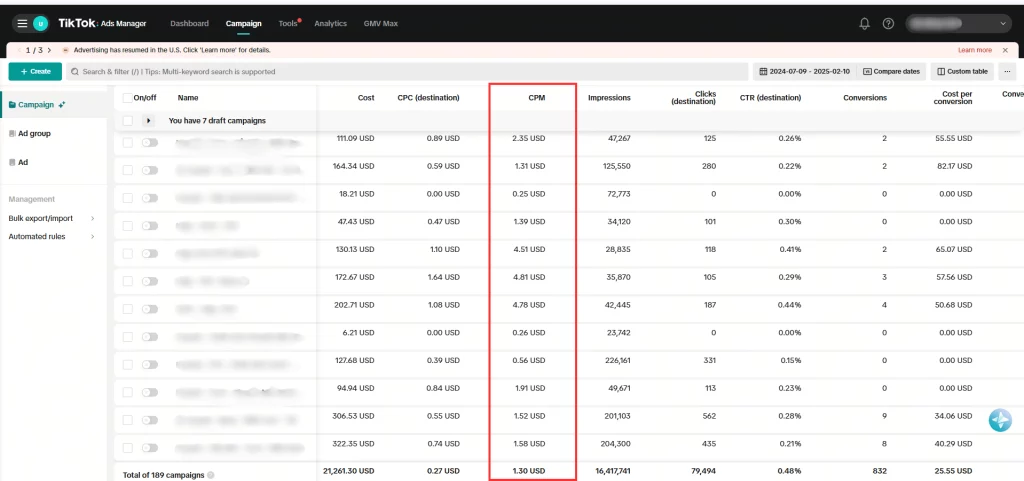Image resolution: width=1024 pixels, height=481 pixels.
Task: Open the date range picker 2024-07-09 - 2025-02-10
Action: (x=805, y=71)
